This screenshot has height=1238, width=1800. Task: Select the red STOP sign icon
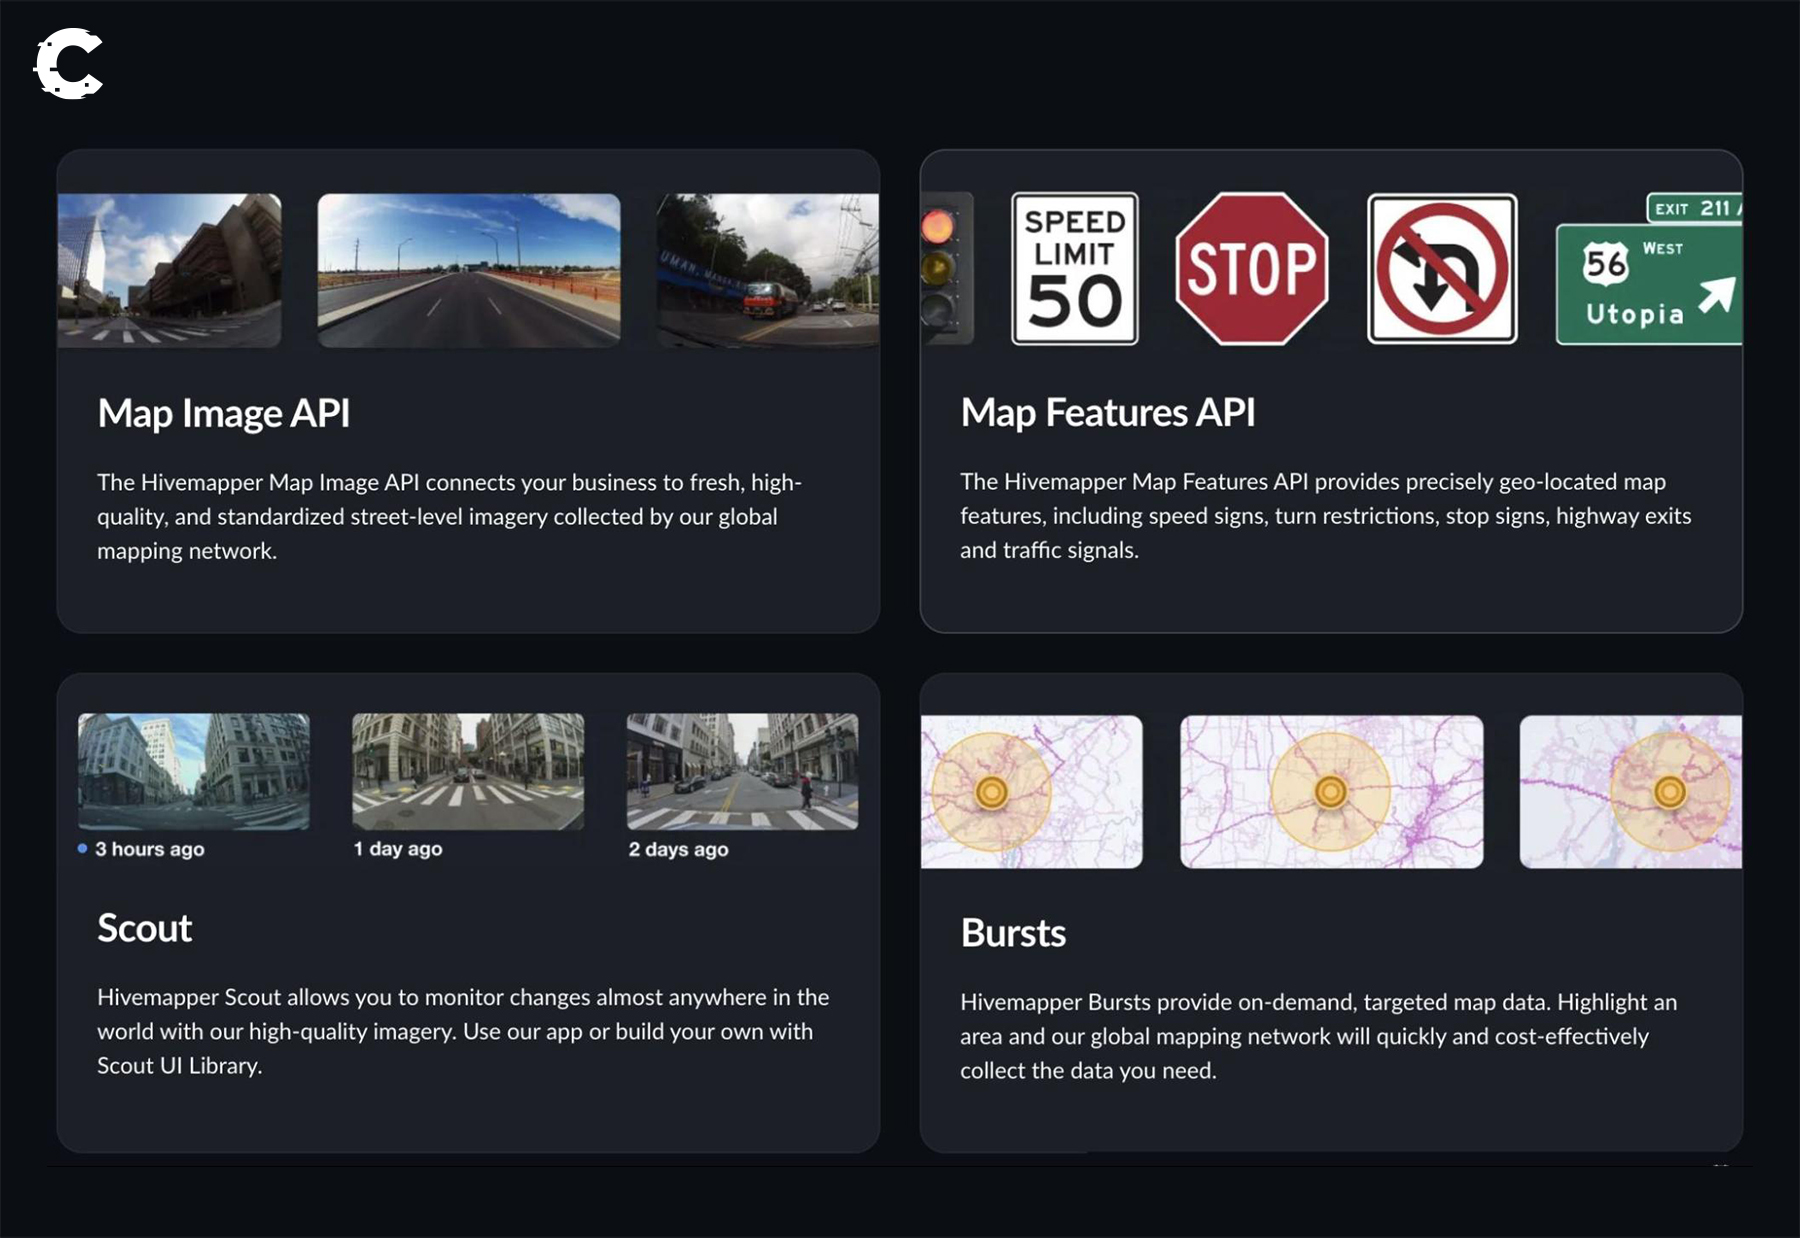pos(1251,269)
